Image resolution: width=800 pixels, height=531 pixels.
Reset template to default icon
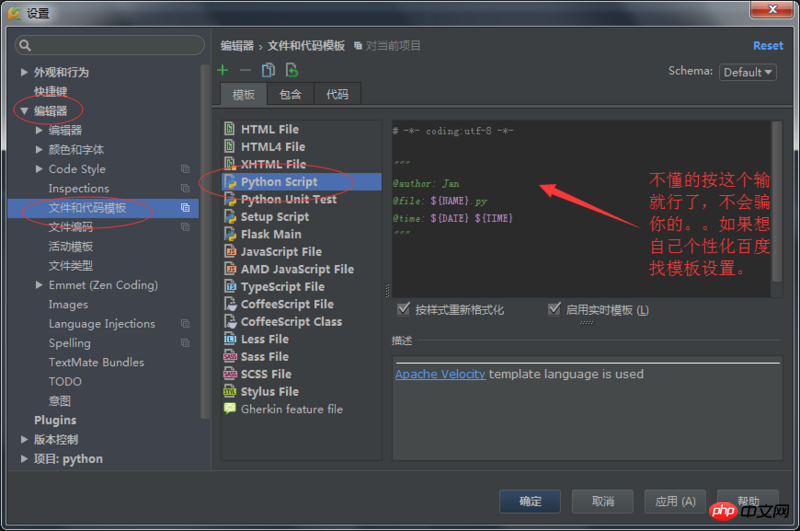coord(292,70)
